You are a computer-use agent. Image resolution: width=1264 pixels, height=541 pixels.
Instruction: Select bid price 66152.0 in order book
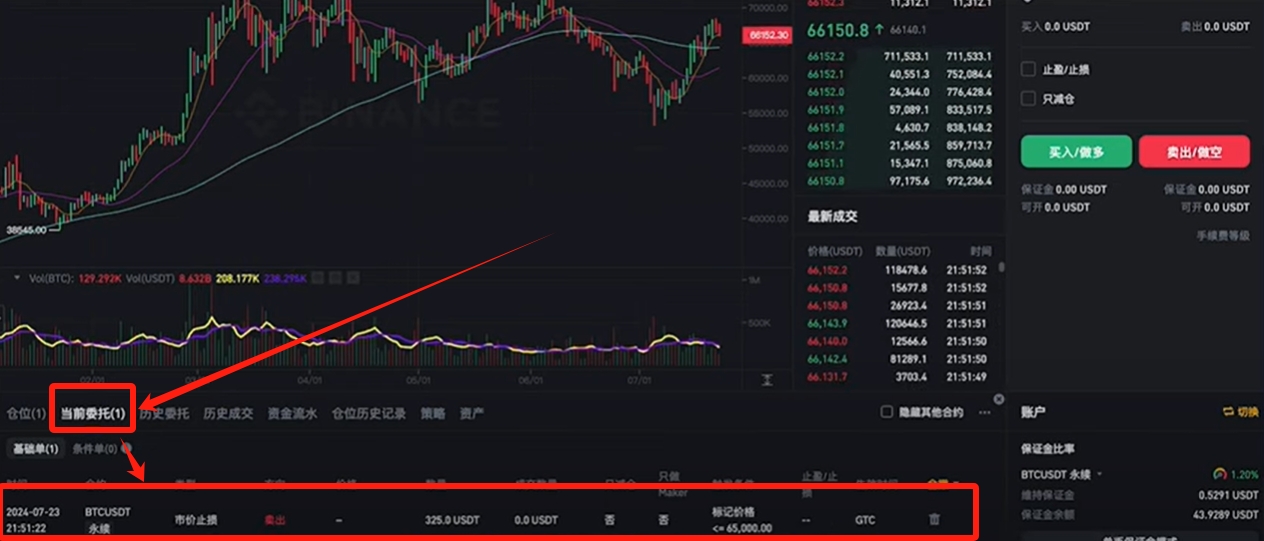pyautogui.click(x=825, y=92)
